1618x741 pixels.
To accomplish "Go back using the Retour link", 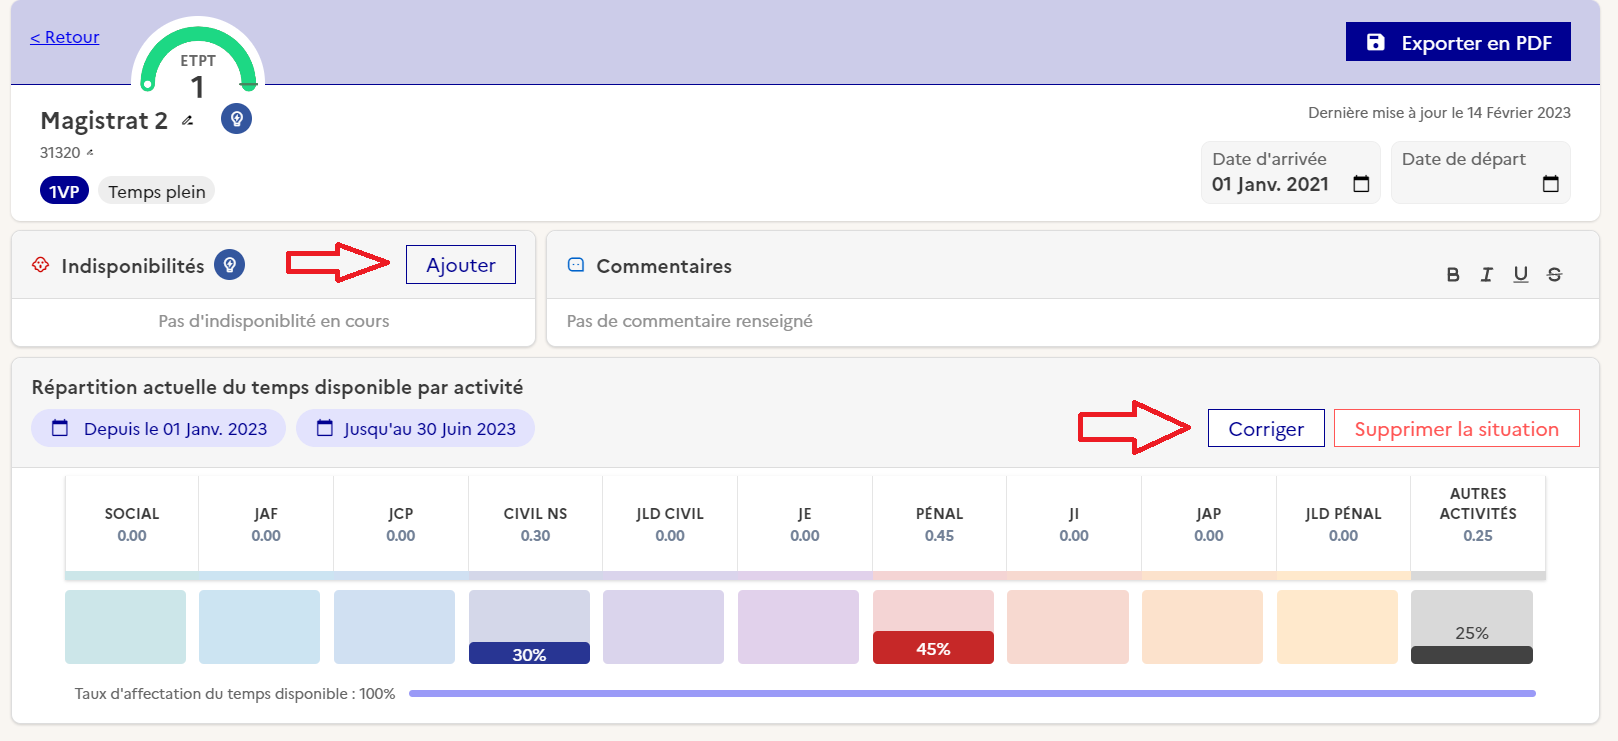I will [65, 37].
